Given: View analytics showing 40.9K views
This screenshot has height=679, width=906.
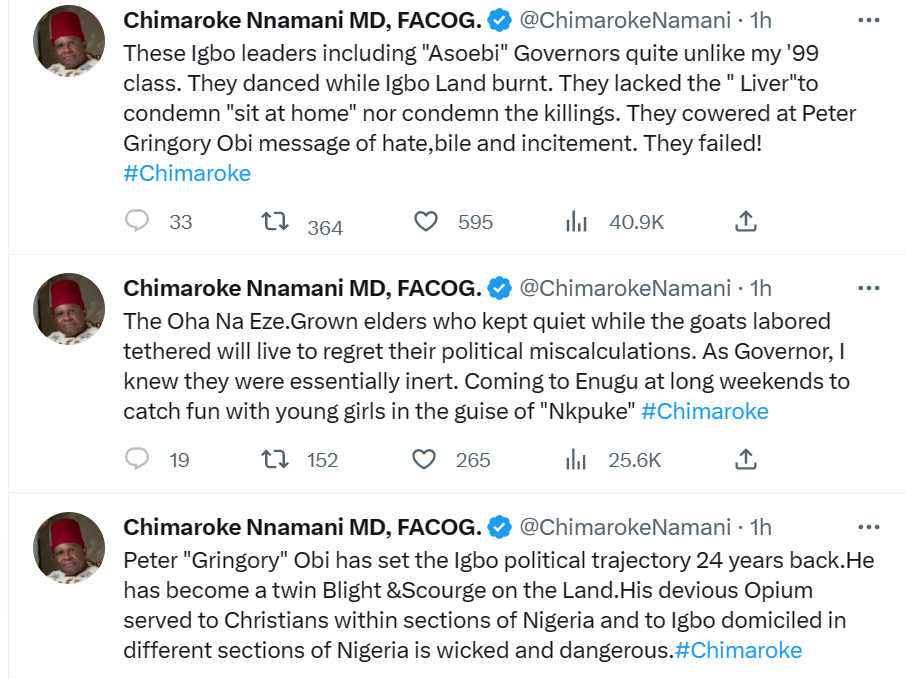Looking at the screenshot, I should coord(576,221).
